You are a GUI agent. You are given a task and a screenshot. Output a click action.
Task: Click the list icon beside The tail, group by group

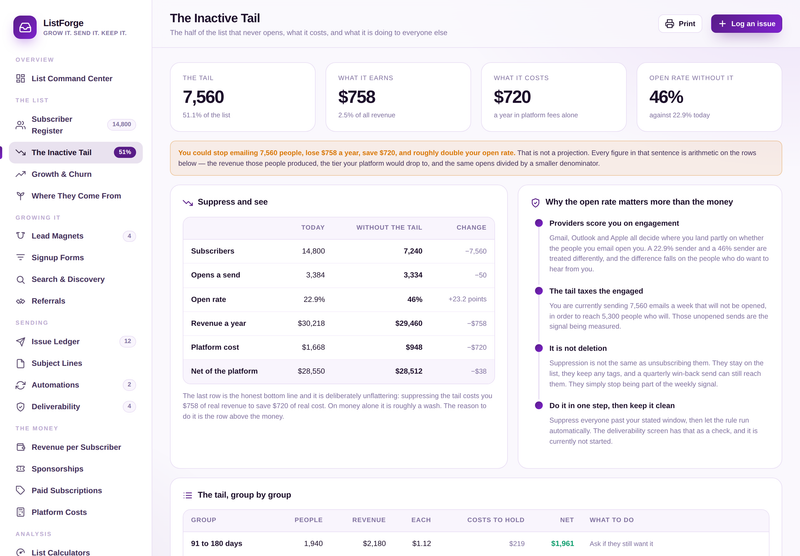coord(188,495)
